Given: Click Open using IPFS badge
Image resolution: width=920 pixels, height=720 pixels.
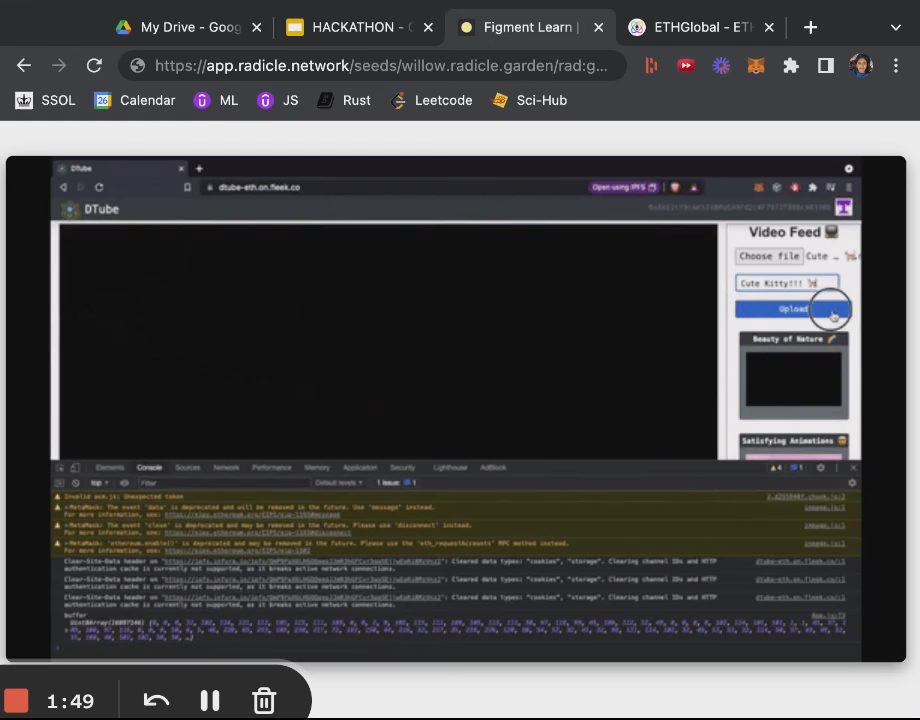Looking at the screenshot, I should tap(624, 187).
